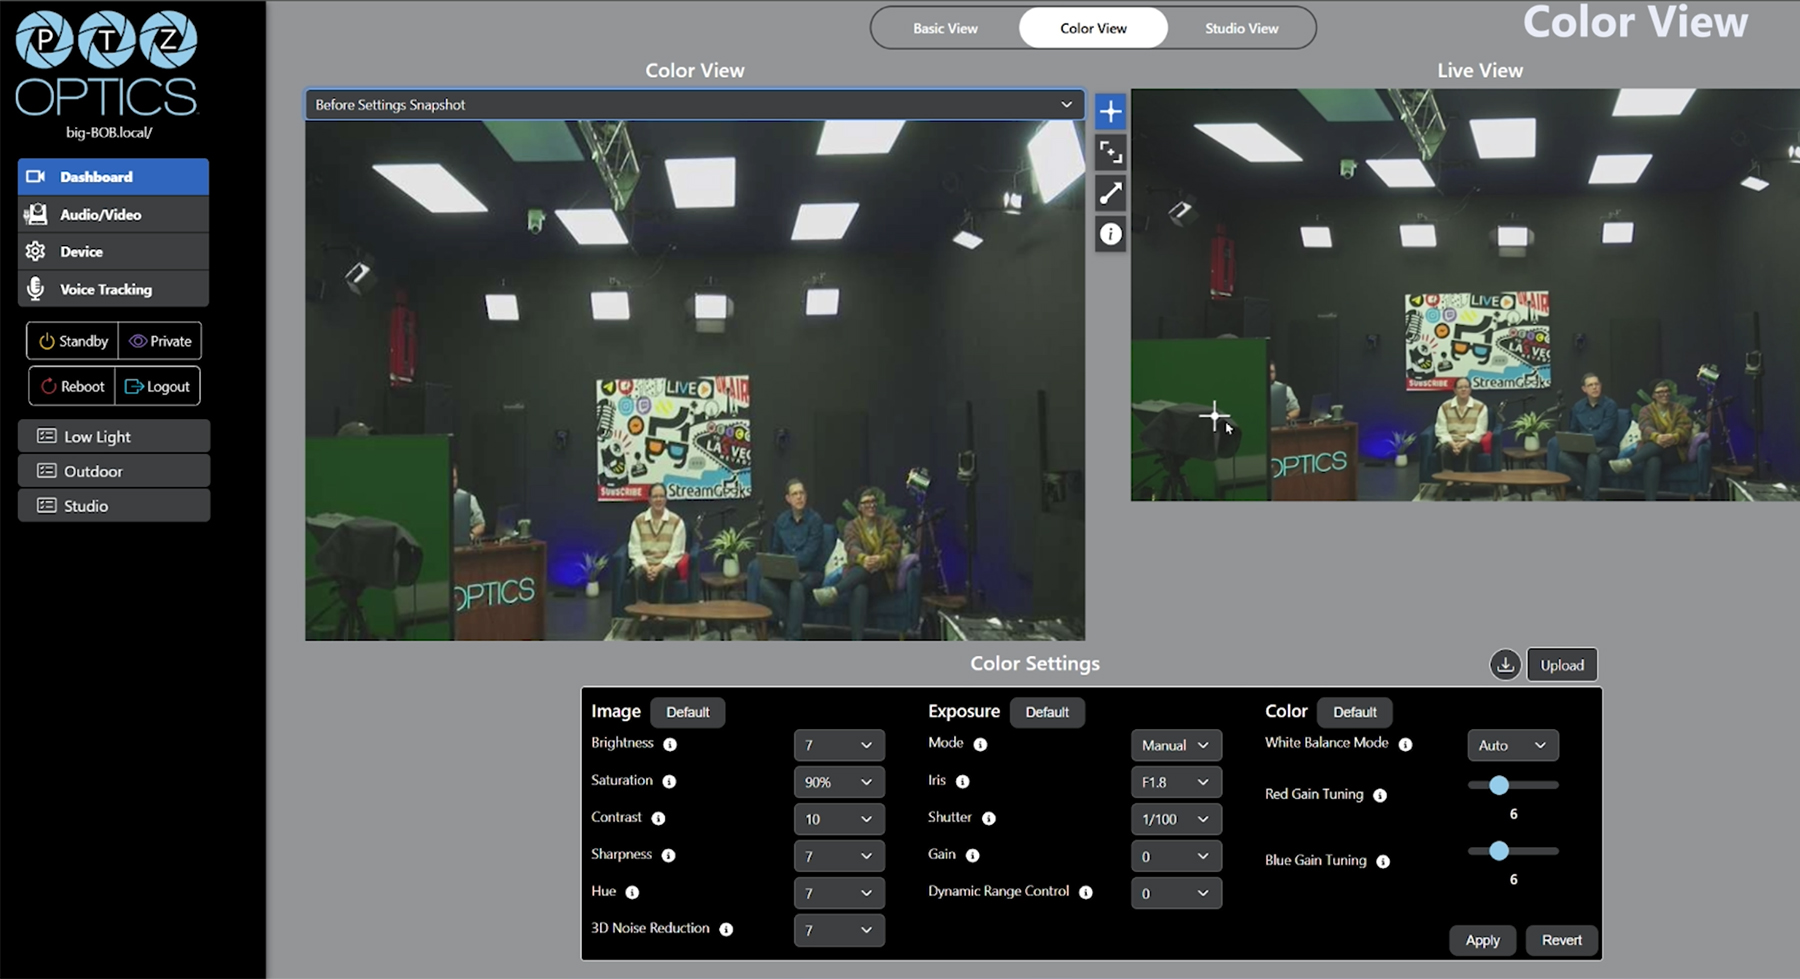Open the Brightness value dropdown
1800x979 pixels.
coord(839,745)
